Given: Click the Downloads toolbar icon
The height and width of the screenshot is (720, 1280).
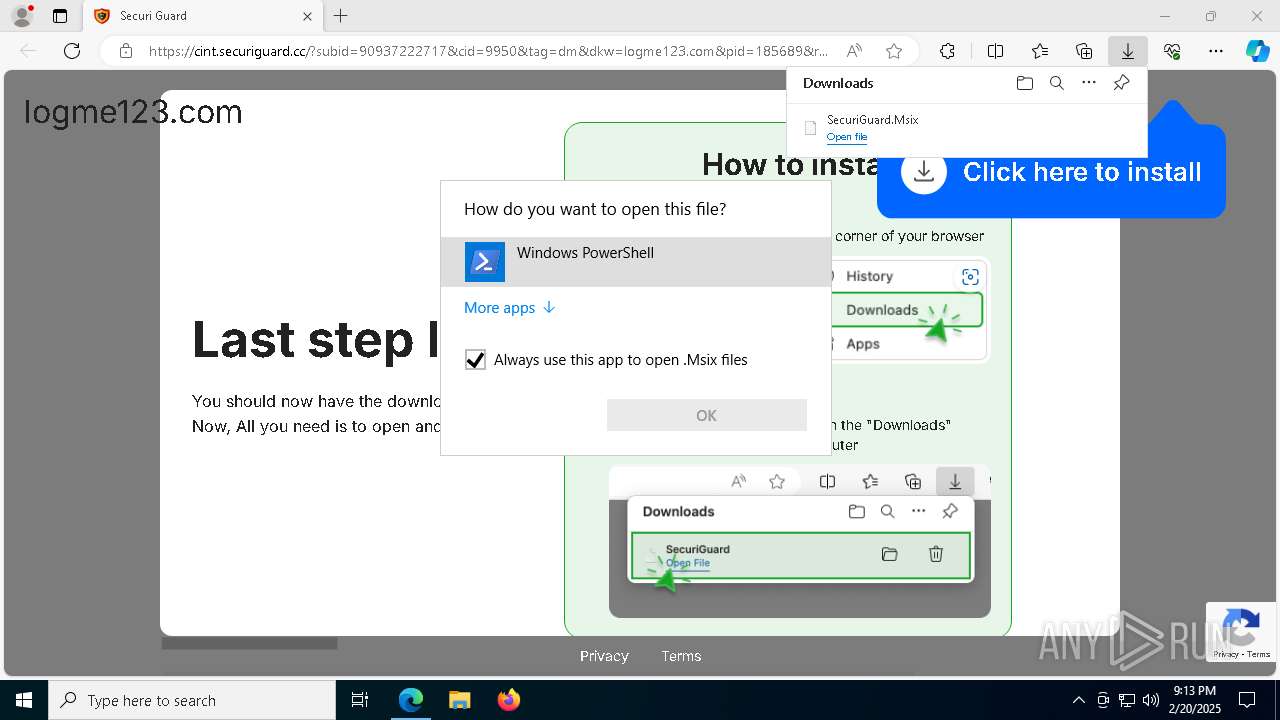Looking at the screenshot, I should (x=1128, y=51).
